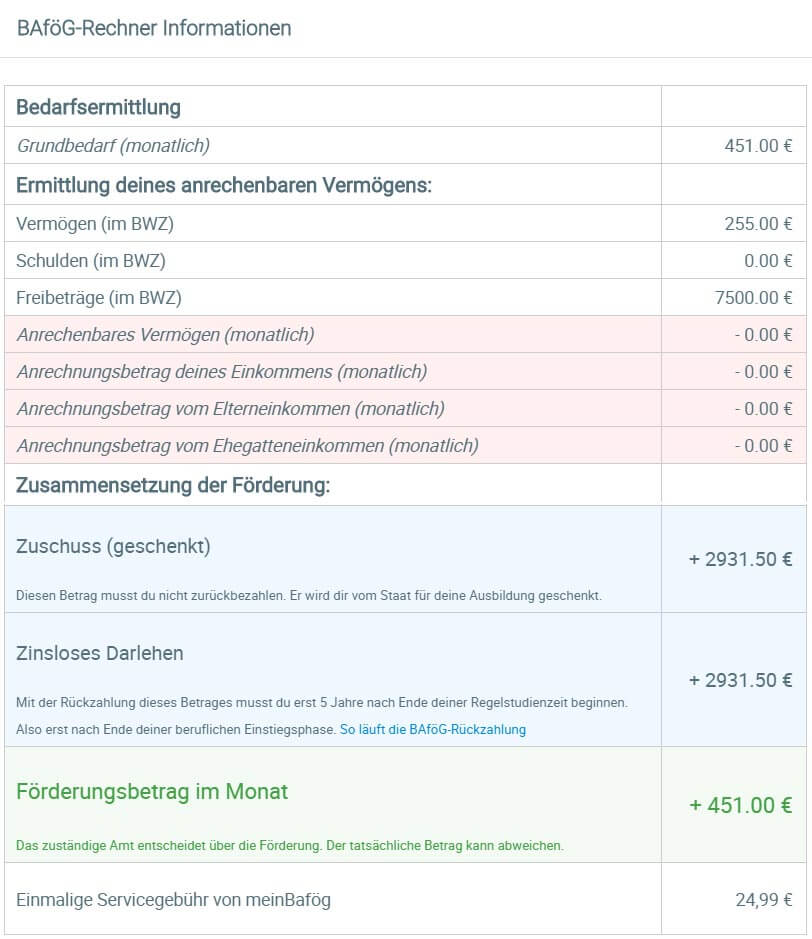Click the 'Schulden (im BWZ)' label
Screen dimensions: 812x939
point(91,261)
